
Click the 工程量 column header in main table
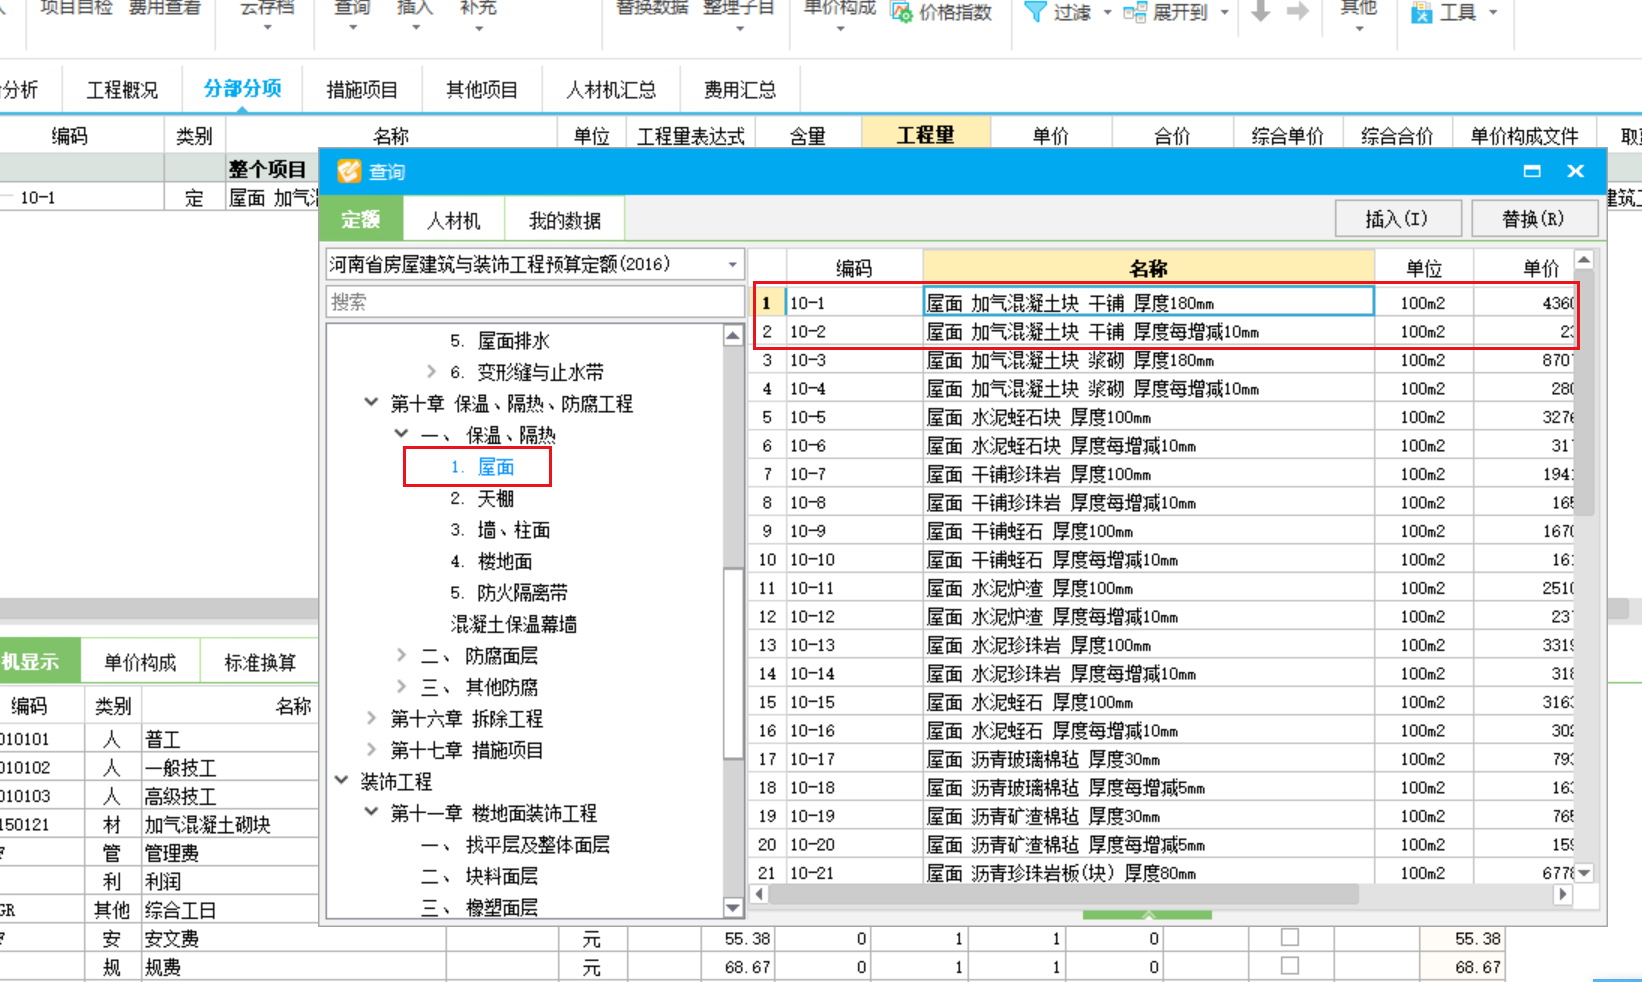pyautogui.click(x=925, y=135)
